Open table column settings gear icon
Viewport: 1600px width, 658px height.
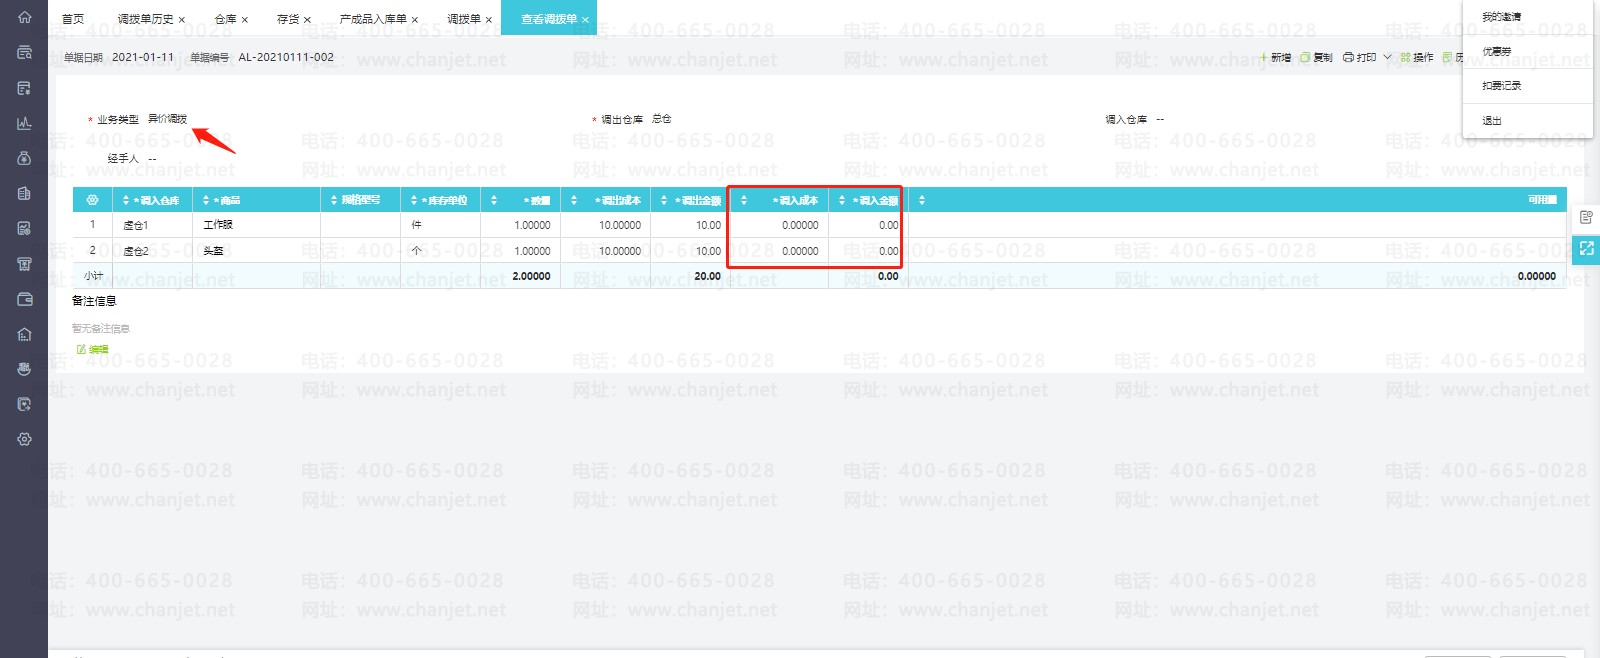[x=92, y=200]
